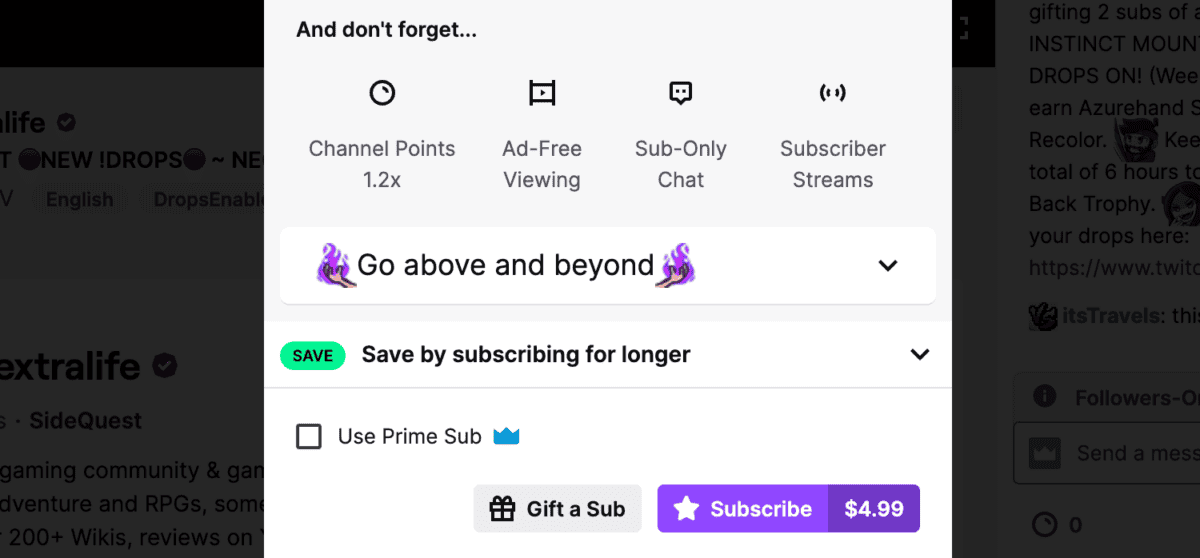Click the purple Subscribe button
The height and width of the screenshot is (558, 1200).
click(743, 509)
